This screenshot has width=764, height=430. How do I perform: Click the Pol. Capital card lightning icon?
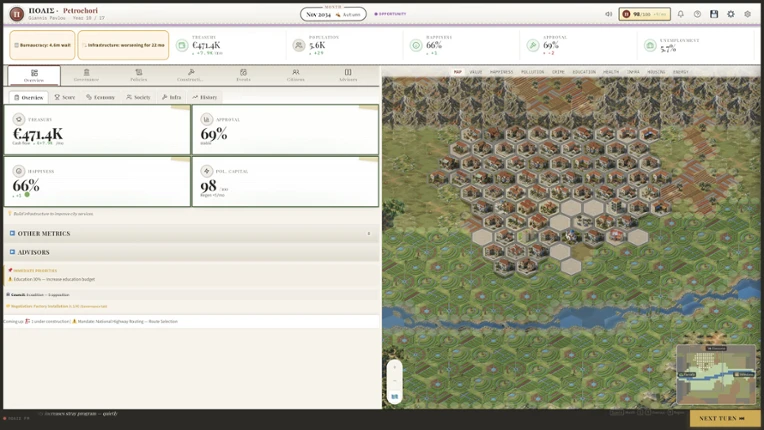click(207, 171)
